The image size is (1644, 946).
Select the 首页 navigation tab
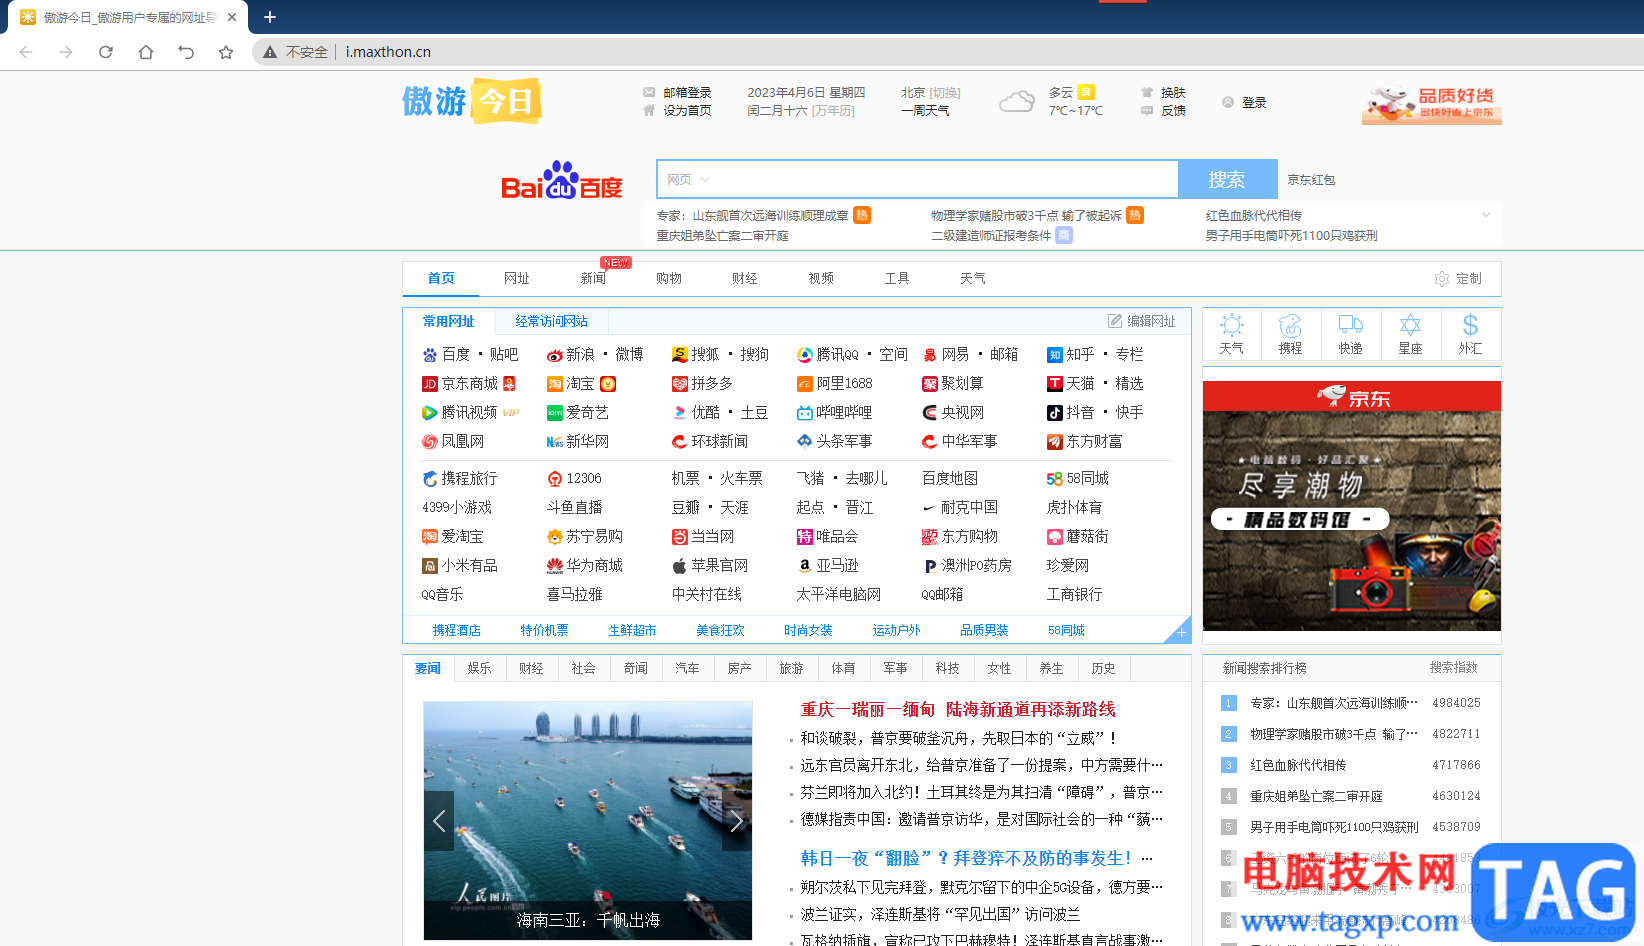441,278
